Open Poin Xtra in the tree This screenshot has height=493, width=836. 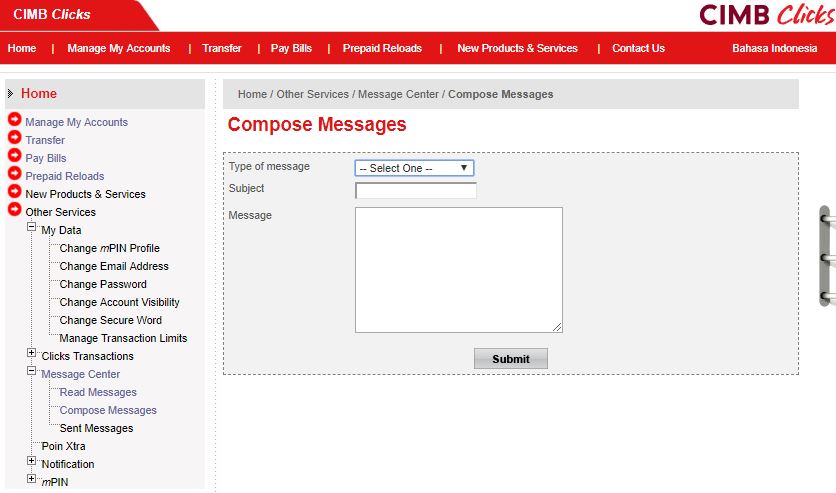pyautogui.click(x=63, y=446)
